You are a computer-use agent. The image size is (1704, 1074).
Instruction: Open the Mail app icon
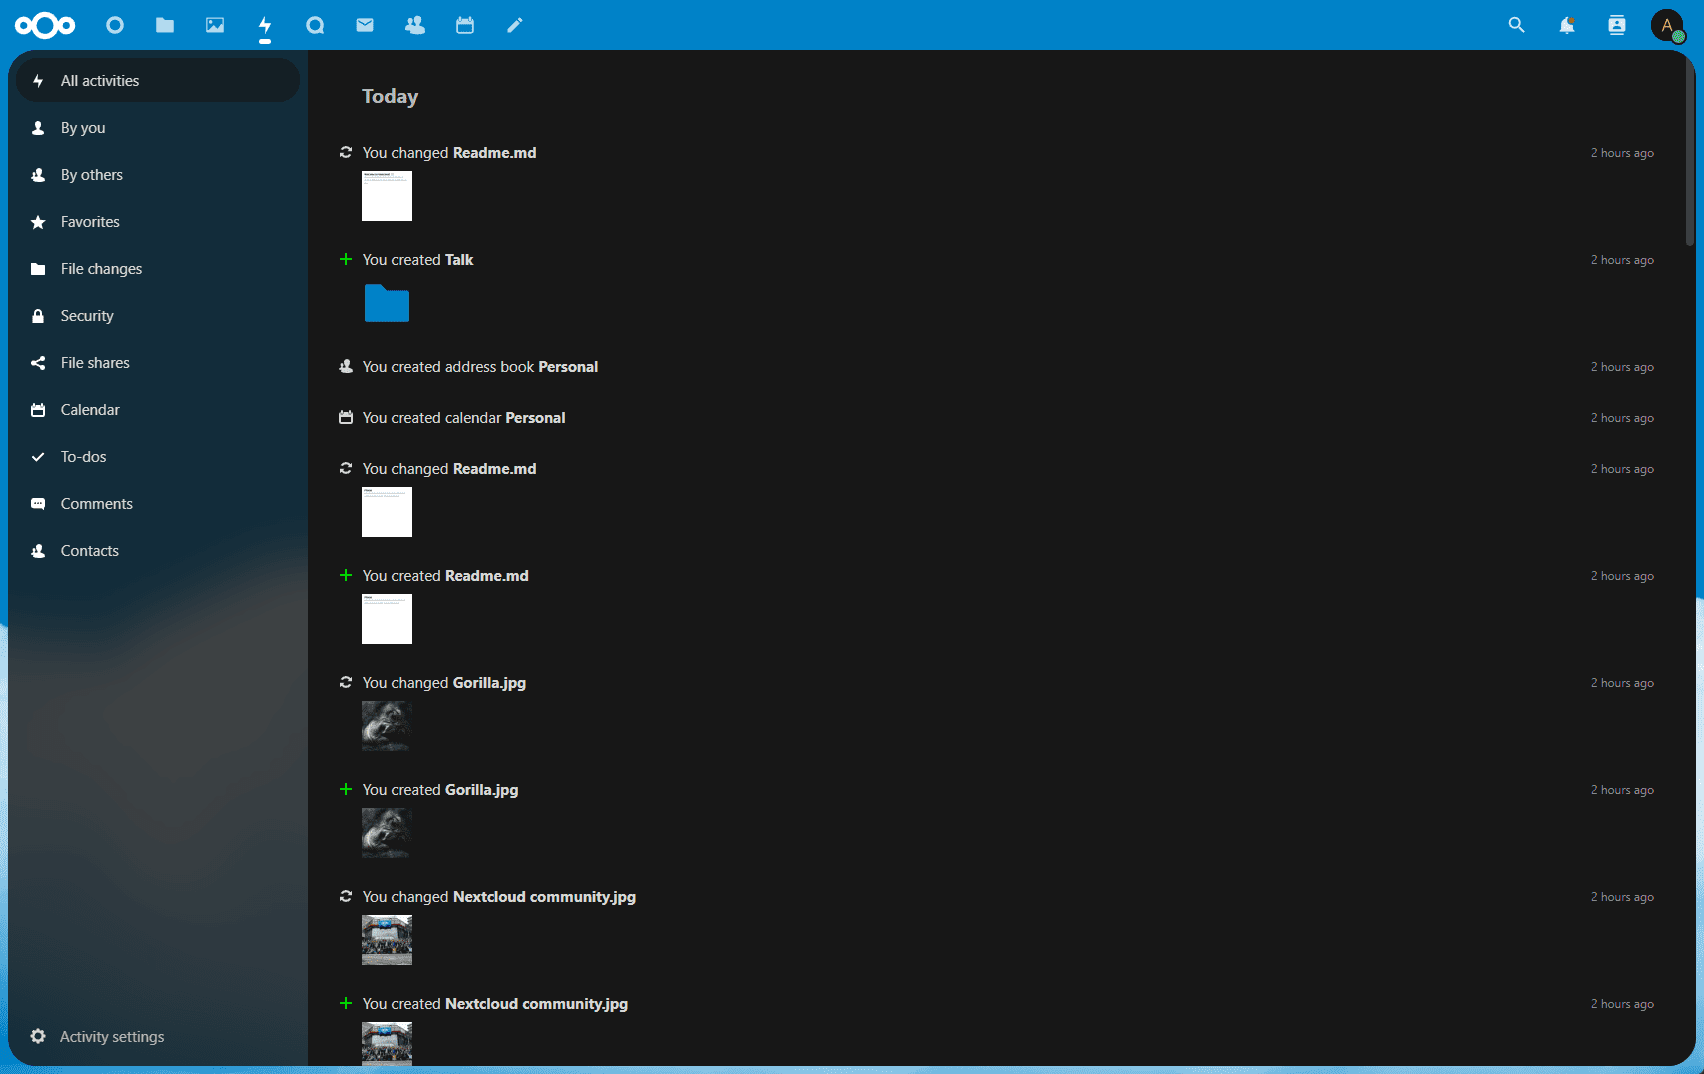365,25
